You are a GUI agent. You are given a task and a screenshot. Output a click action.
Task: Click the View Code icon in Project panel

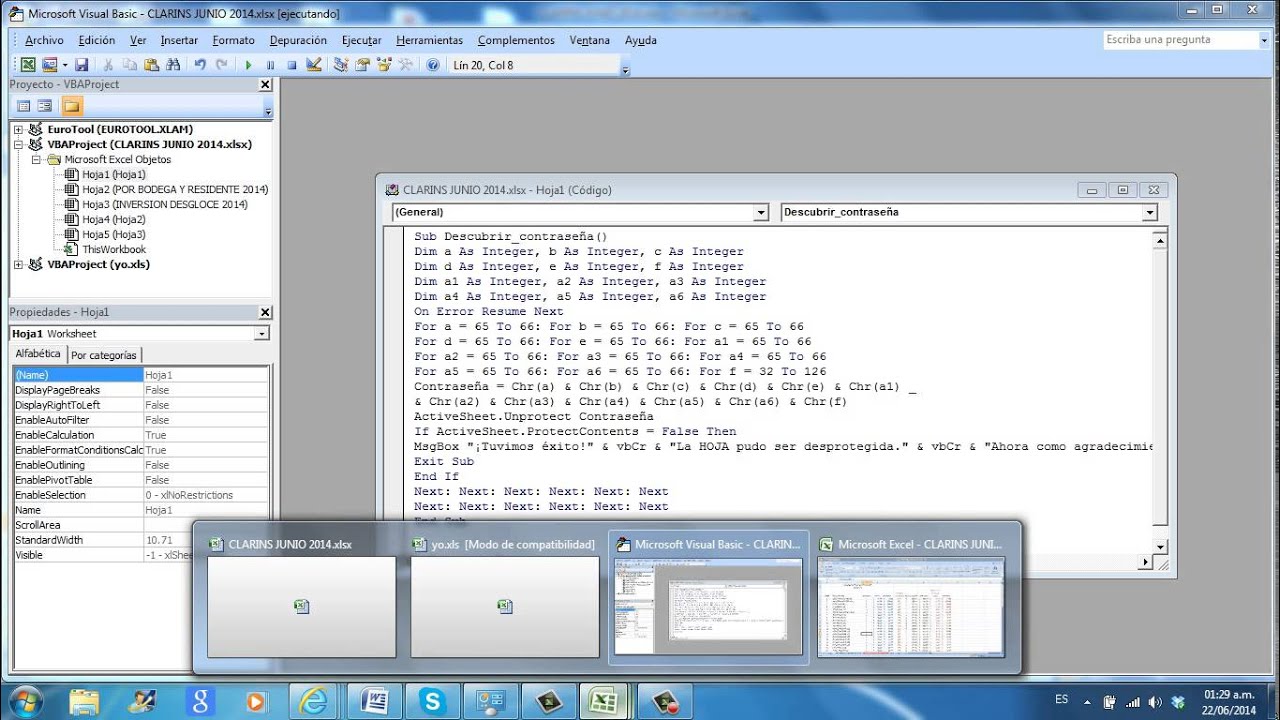[24, 106]
